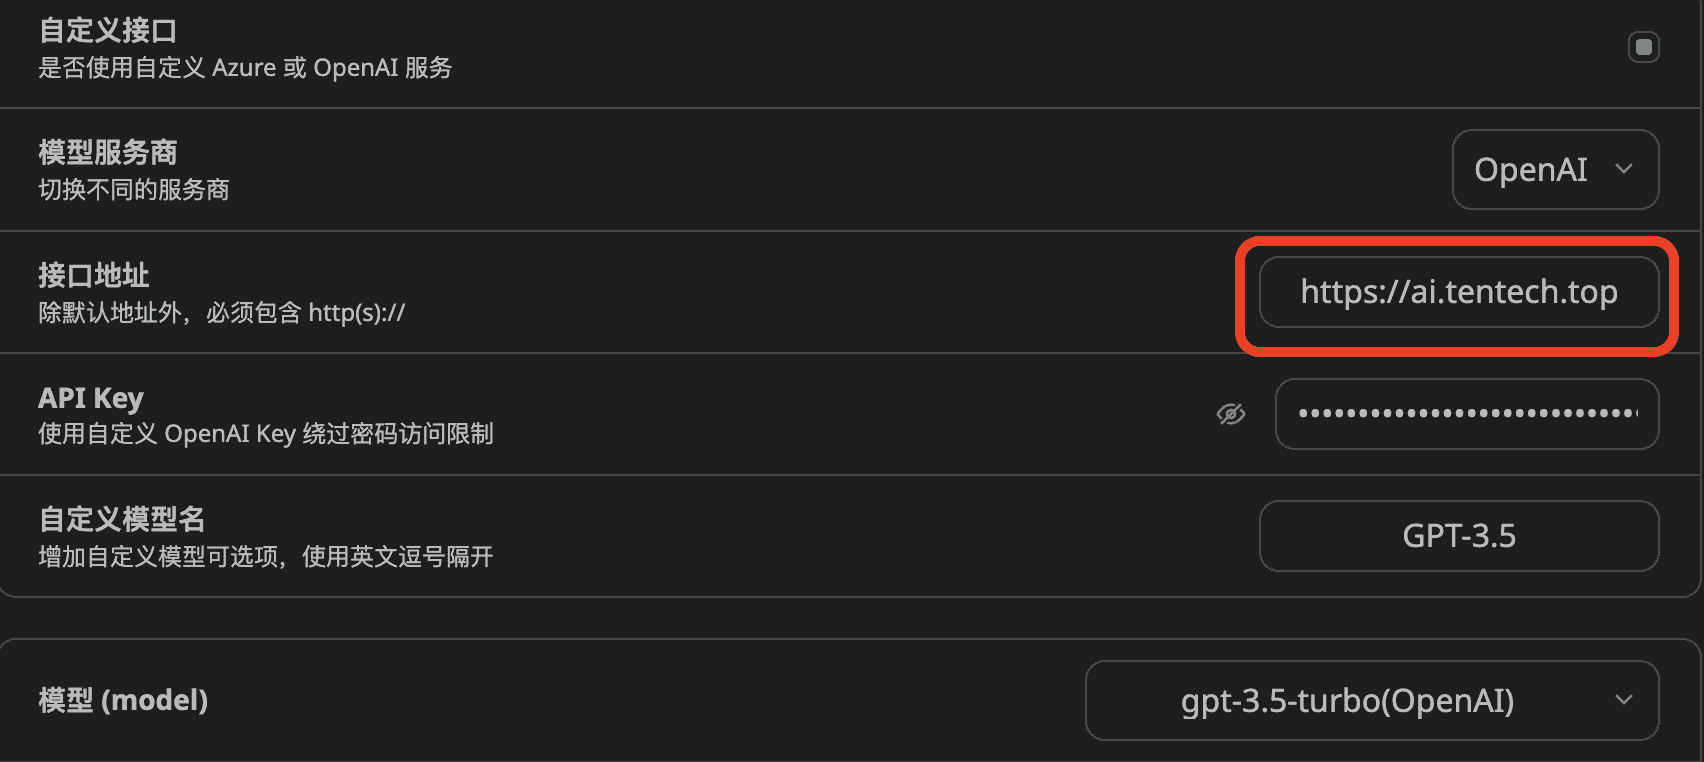Screen dimensions: 1704x762
Task: Click the 模型 (model) label
Action: (x=123, y=700)
